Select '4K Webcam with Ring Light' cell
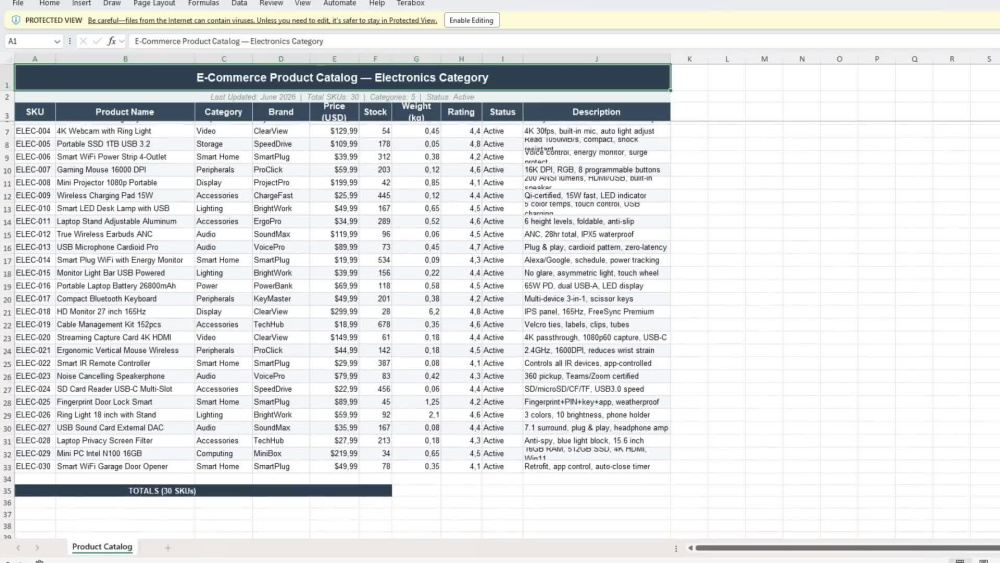The height and width of the screenshot is (563, 1000). [x=125, y=131]
